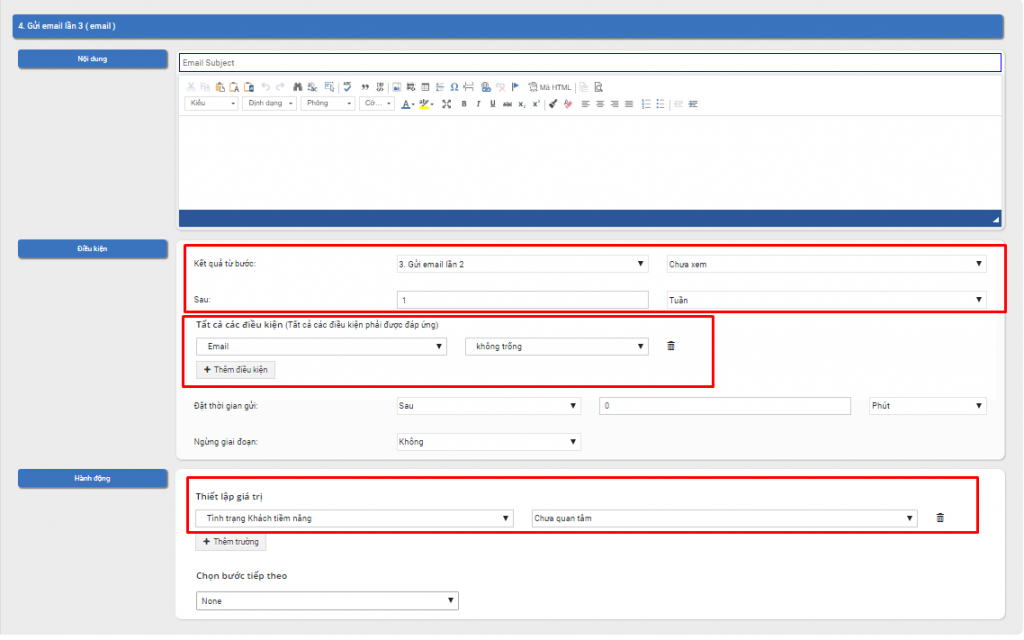Open Find using binoculars icon
1024x640 pixels.
pos(297,87)
